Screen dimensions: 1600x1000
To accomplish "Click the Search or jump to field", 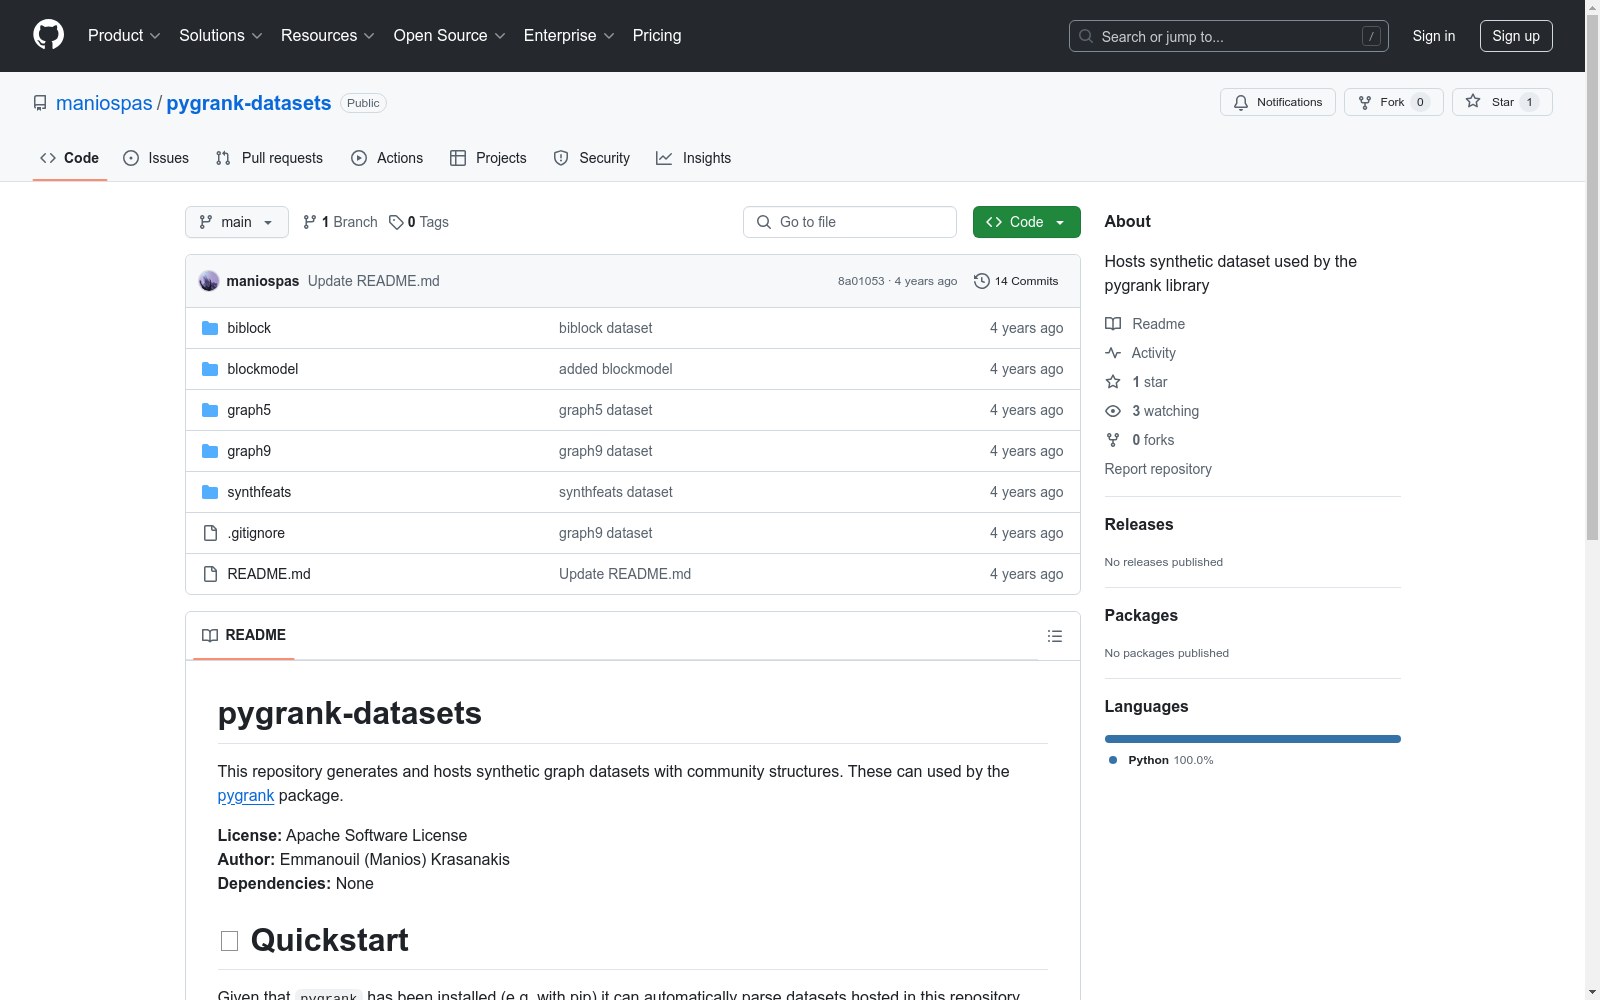I will (x=1228, y=36).
